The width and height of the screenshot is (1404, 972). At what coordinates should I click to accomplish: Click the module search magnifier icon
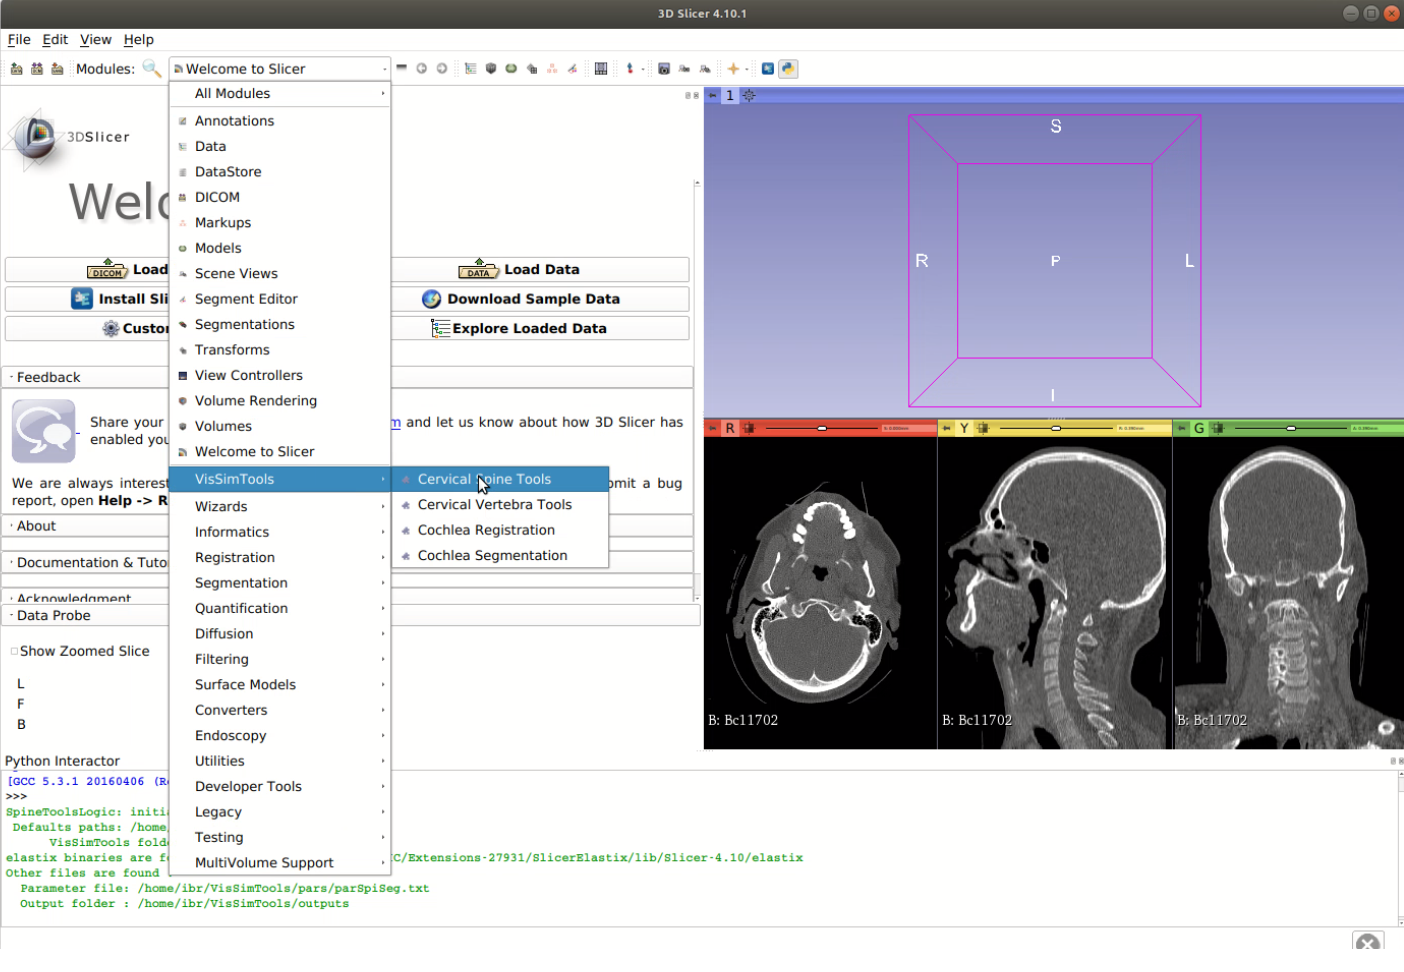[151, 68]
